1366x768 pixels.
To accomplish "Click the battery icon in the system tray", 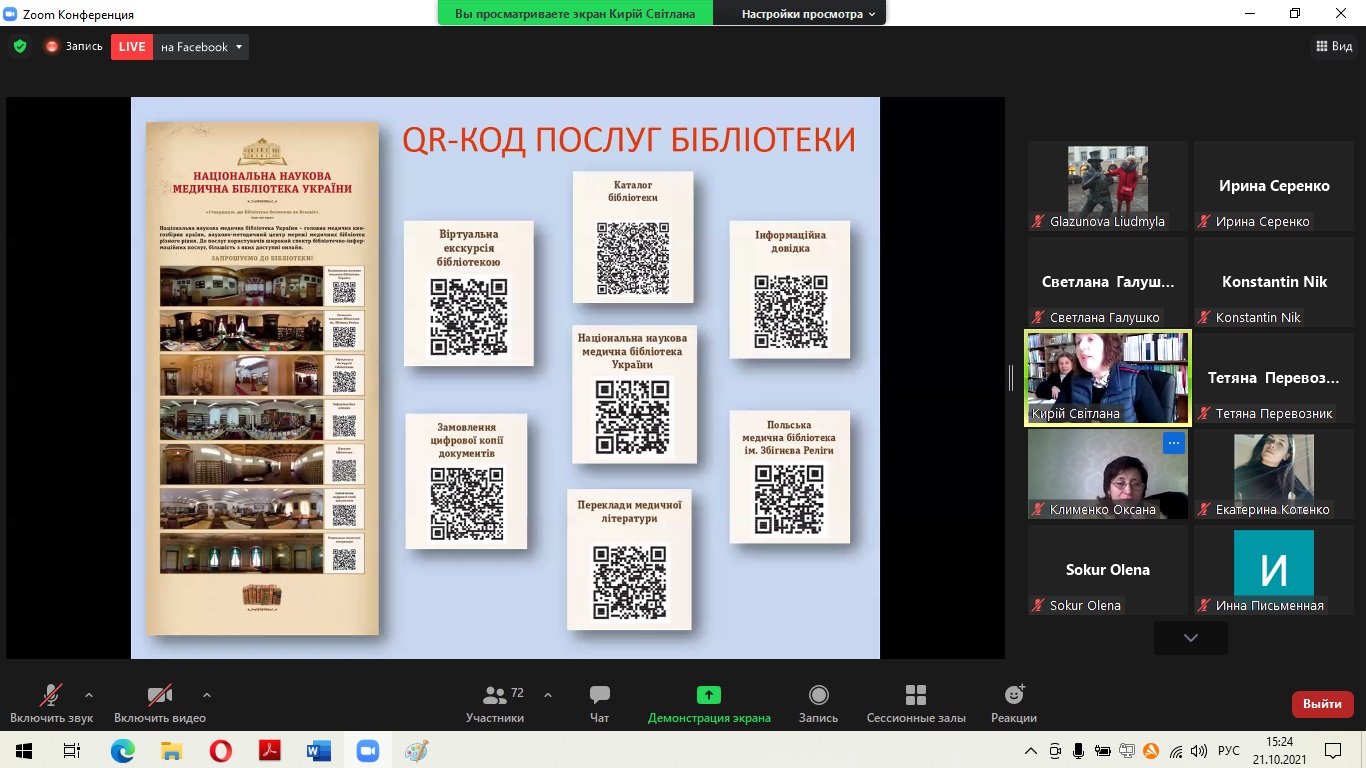I will pos(1103,751).
